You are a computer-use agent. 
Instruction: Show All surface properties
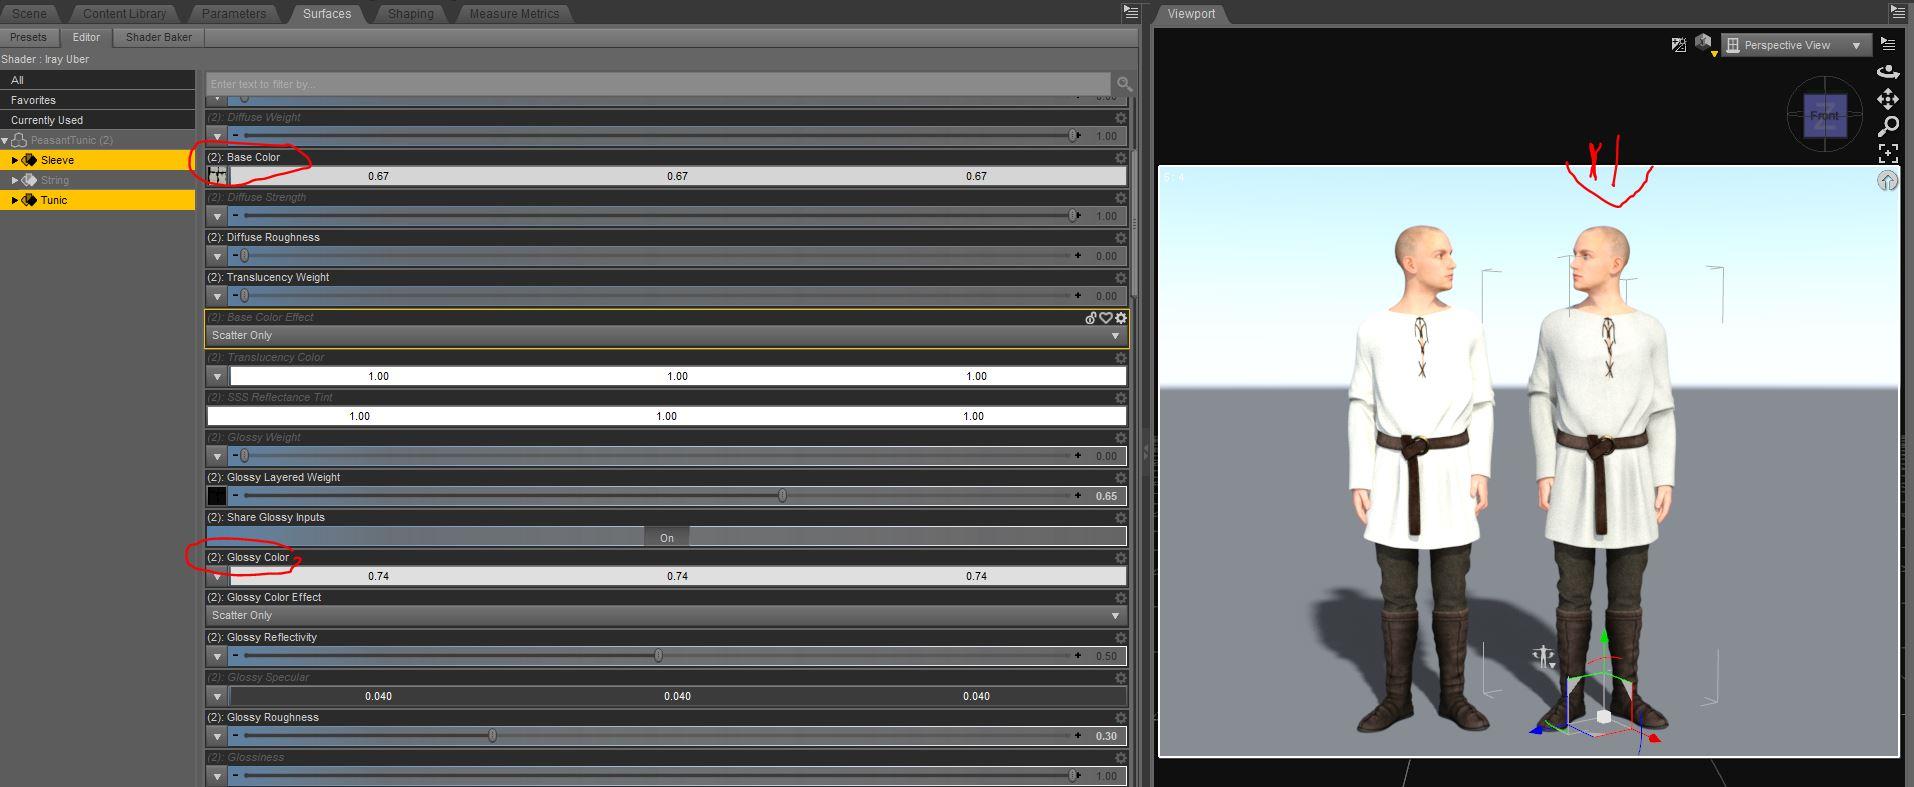(97, 80)
